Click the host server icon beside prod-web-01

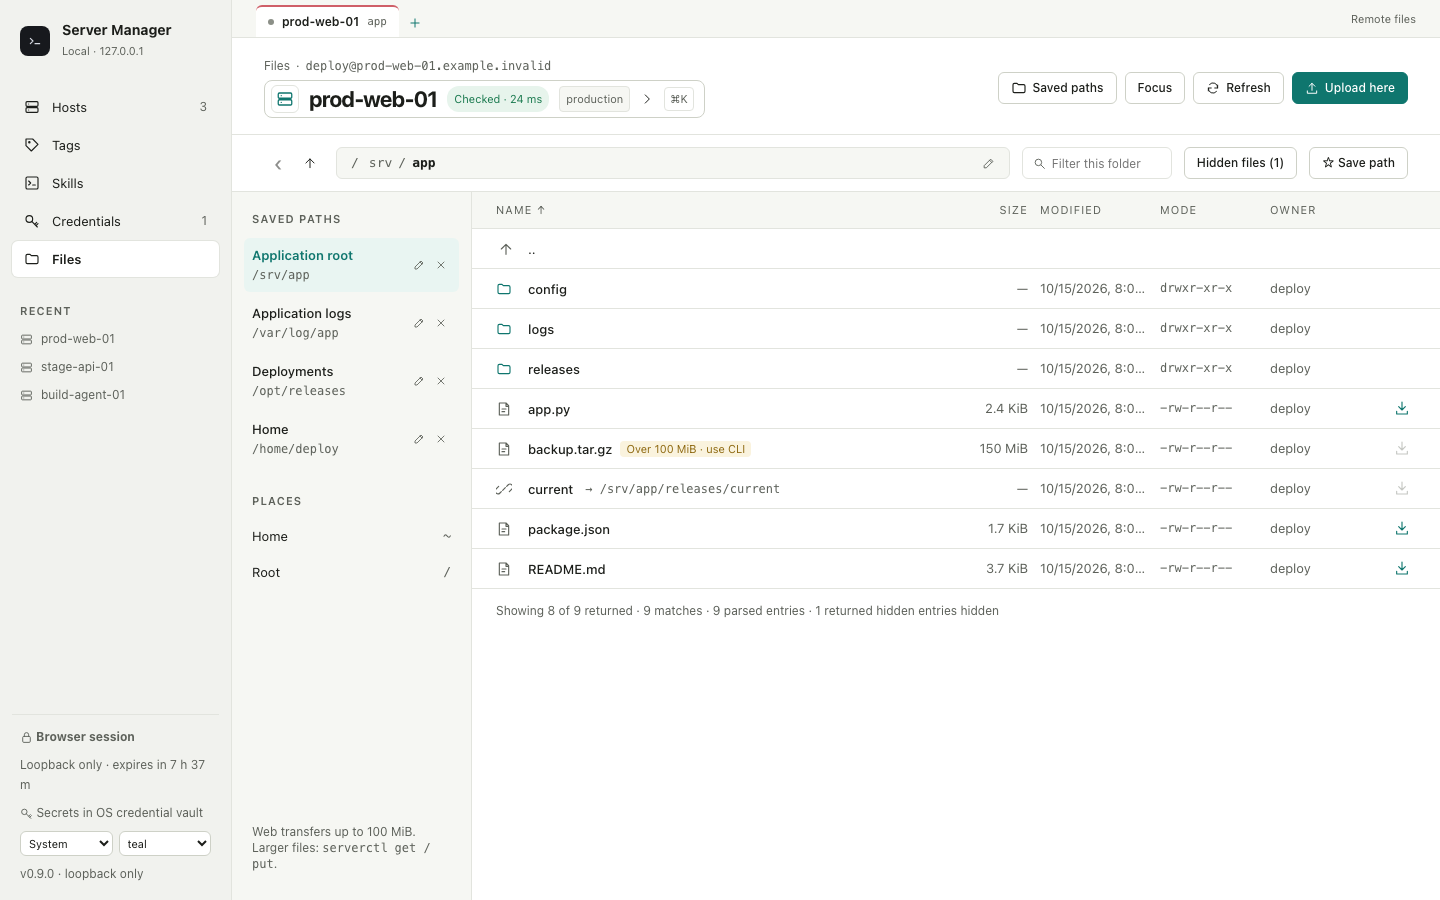tap(285, 99)
